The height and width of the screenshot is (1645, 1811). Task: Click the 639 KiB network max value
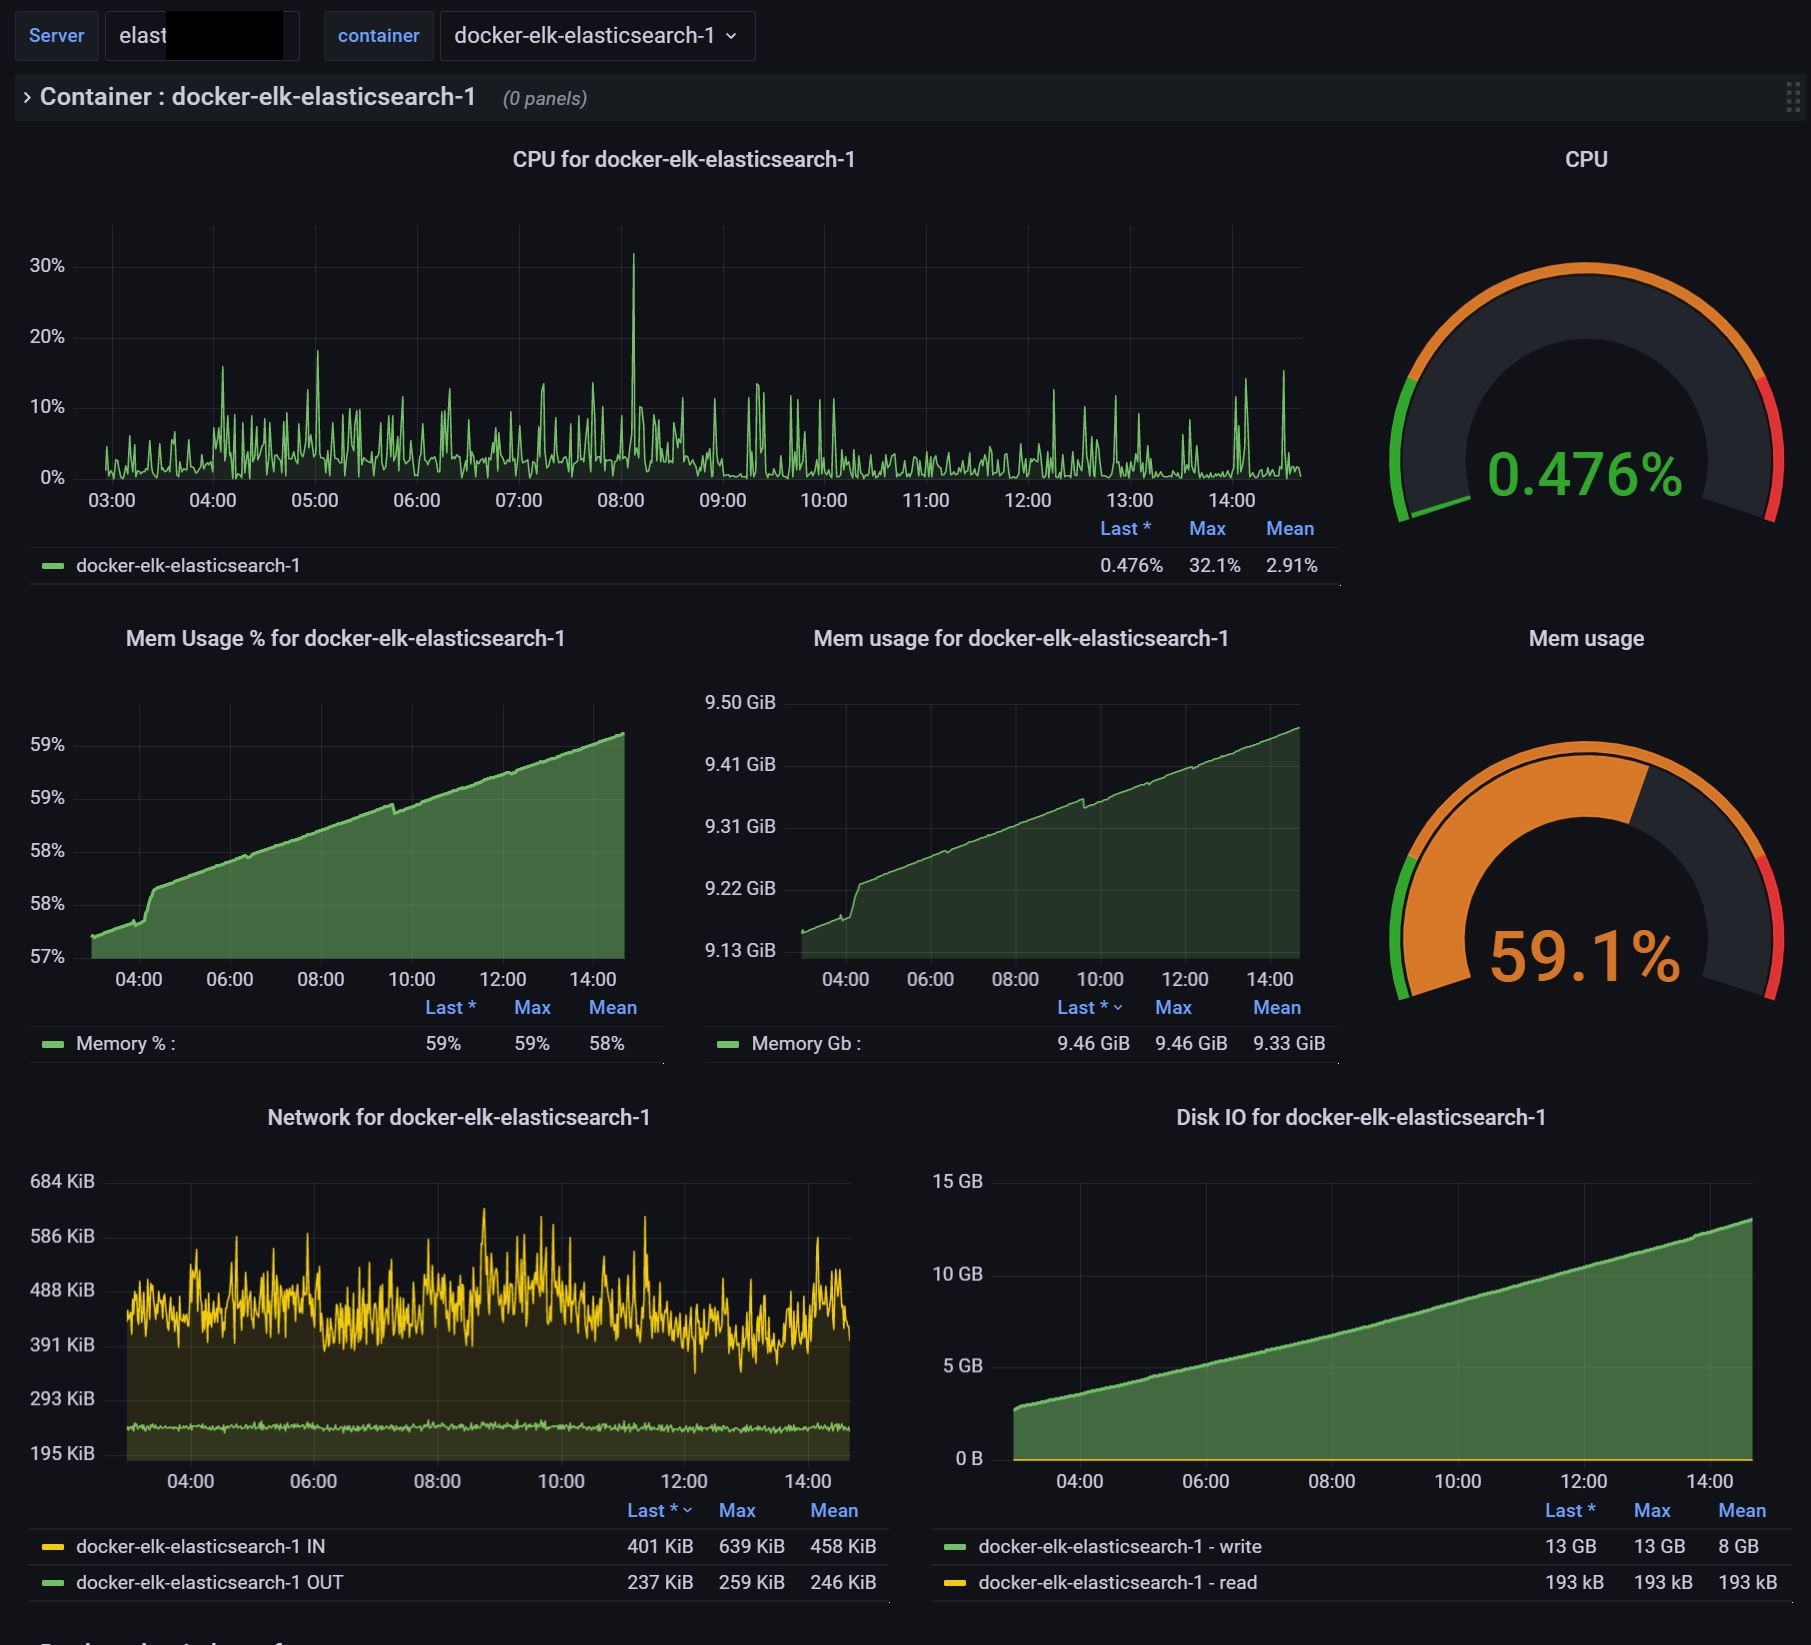point(752,1547)
